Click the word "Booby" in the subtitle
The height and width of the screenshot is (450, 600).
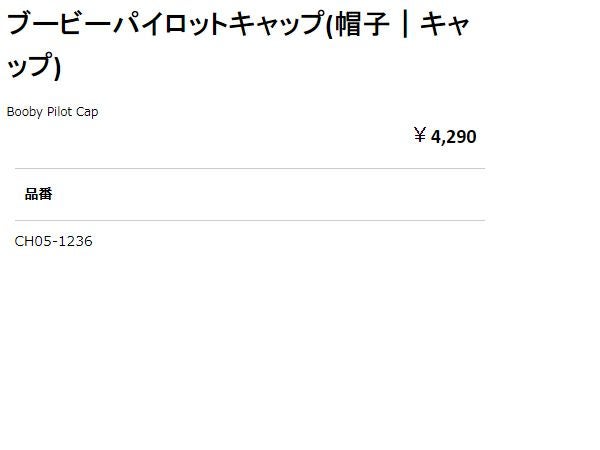pos(24,112)
